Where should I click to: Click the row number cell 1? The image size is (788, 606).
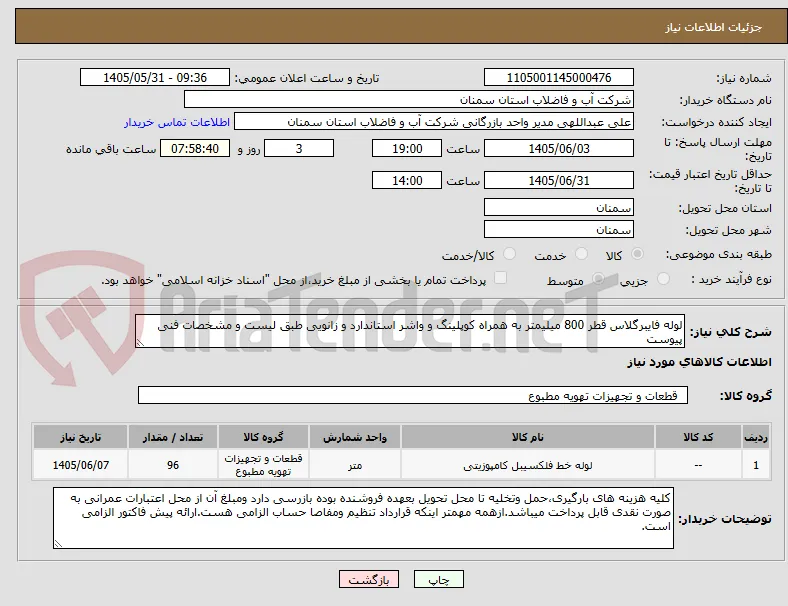(x=756, y=465)
